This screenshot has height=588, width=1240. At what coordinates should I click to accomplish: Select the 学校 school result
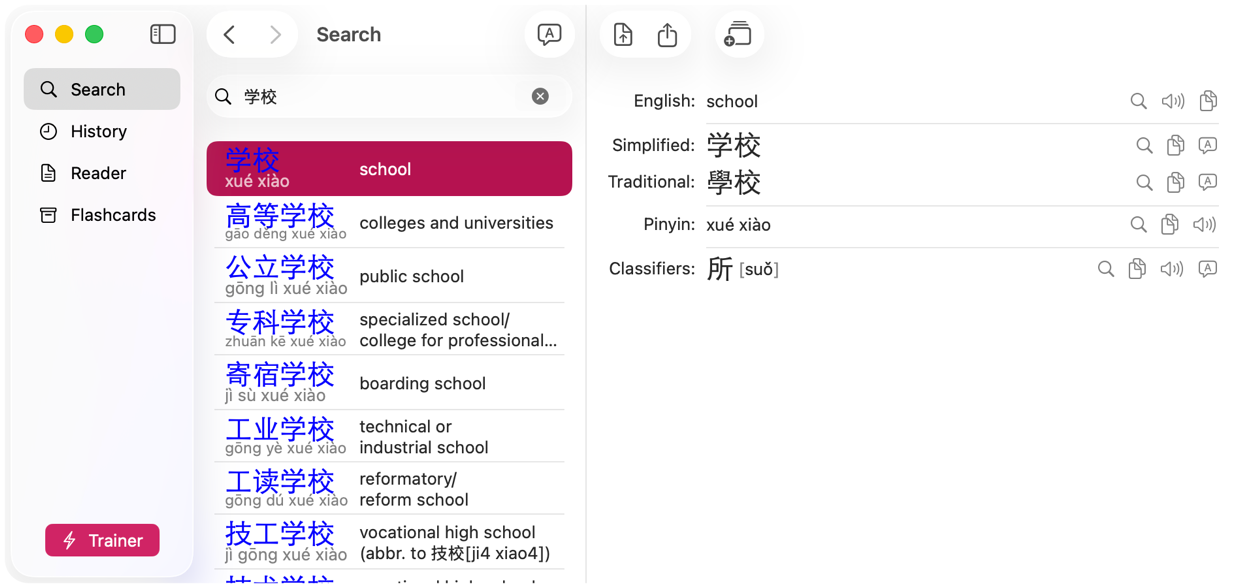(x=389, y=168)
